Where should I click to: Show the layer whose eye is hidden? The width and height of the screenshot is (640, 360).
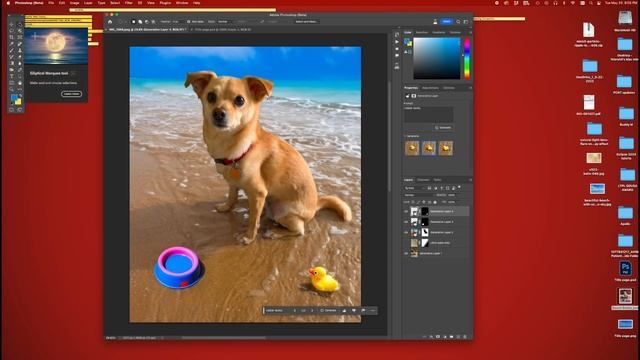click(x=406, y=243)
